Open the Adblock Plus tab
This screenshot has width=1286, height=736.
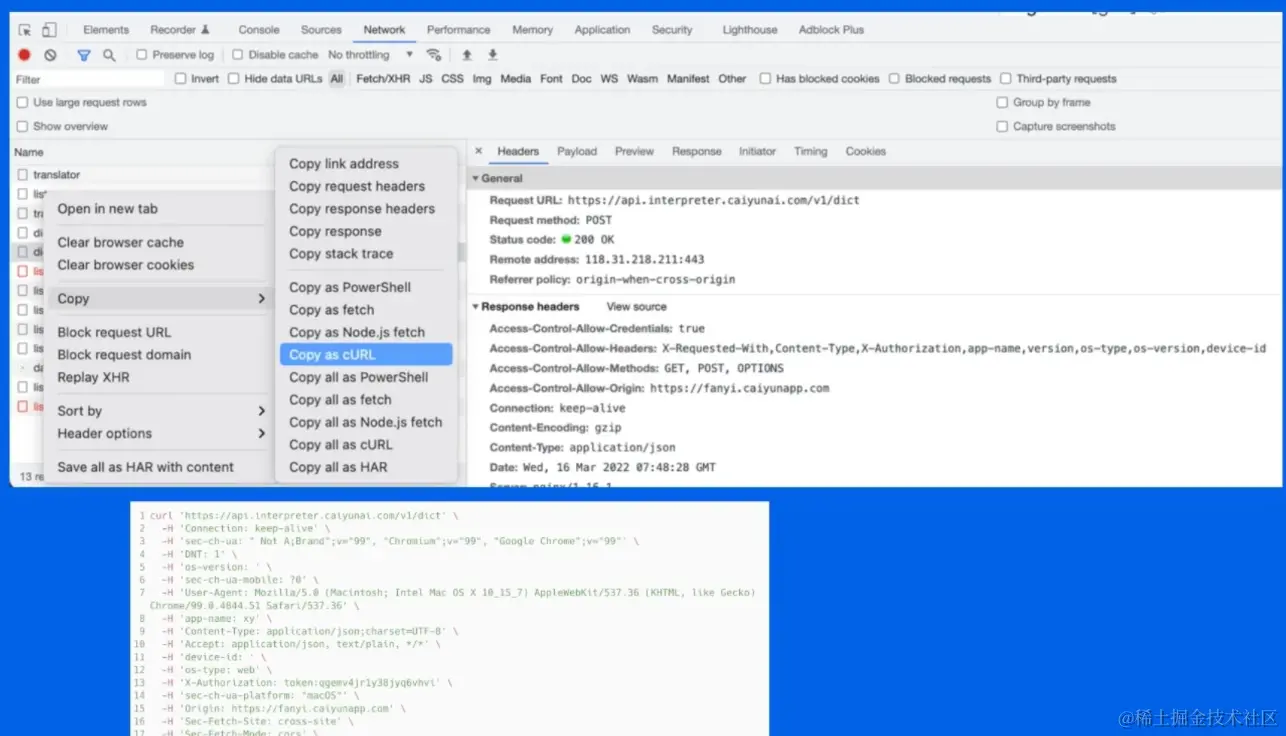coord(831,30)
